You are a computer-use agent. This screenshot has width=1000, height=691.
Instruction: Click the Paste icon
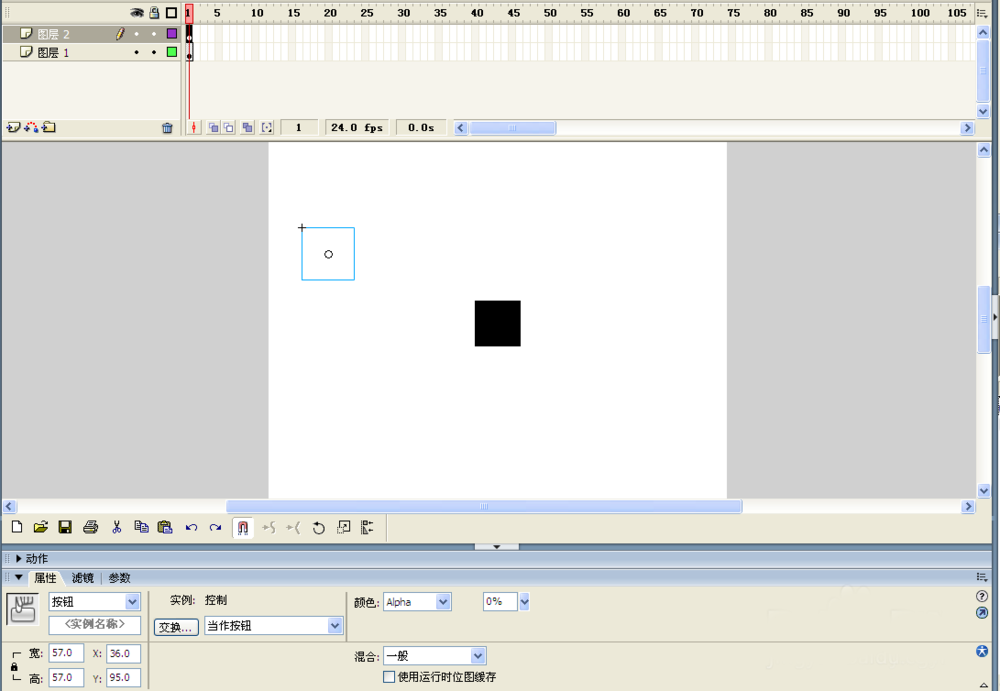pyautogui.click(x=165, y=527)
